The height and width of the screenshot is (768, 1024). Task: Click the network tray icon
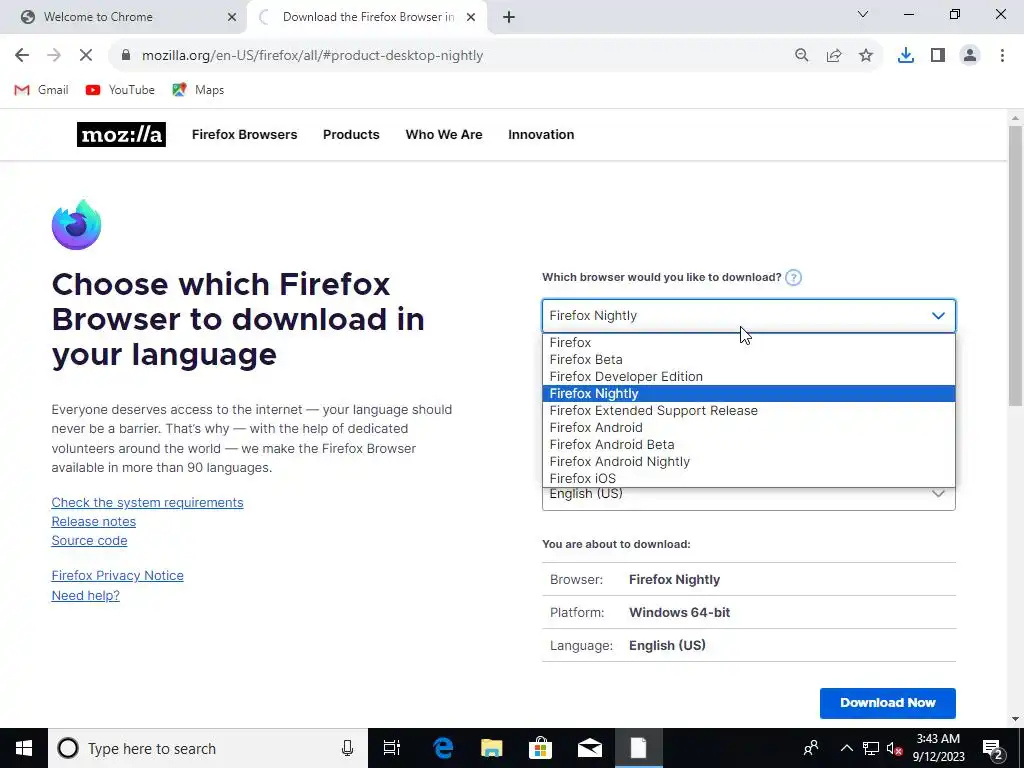pyautogui.click(x=871, y=748)
